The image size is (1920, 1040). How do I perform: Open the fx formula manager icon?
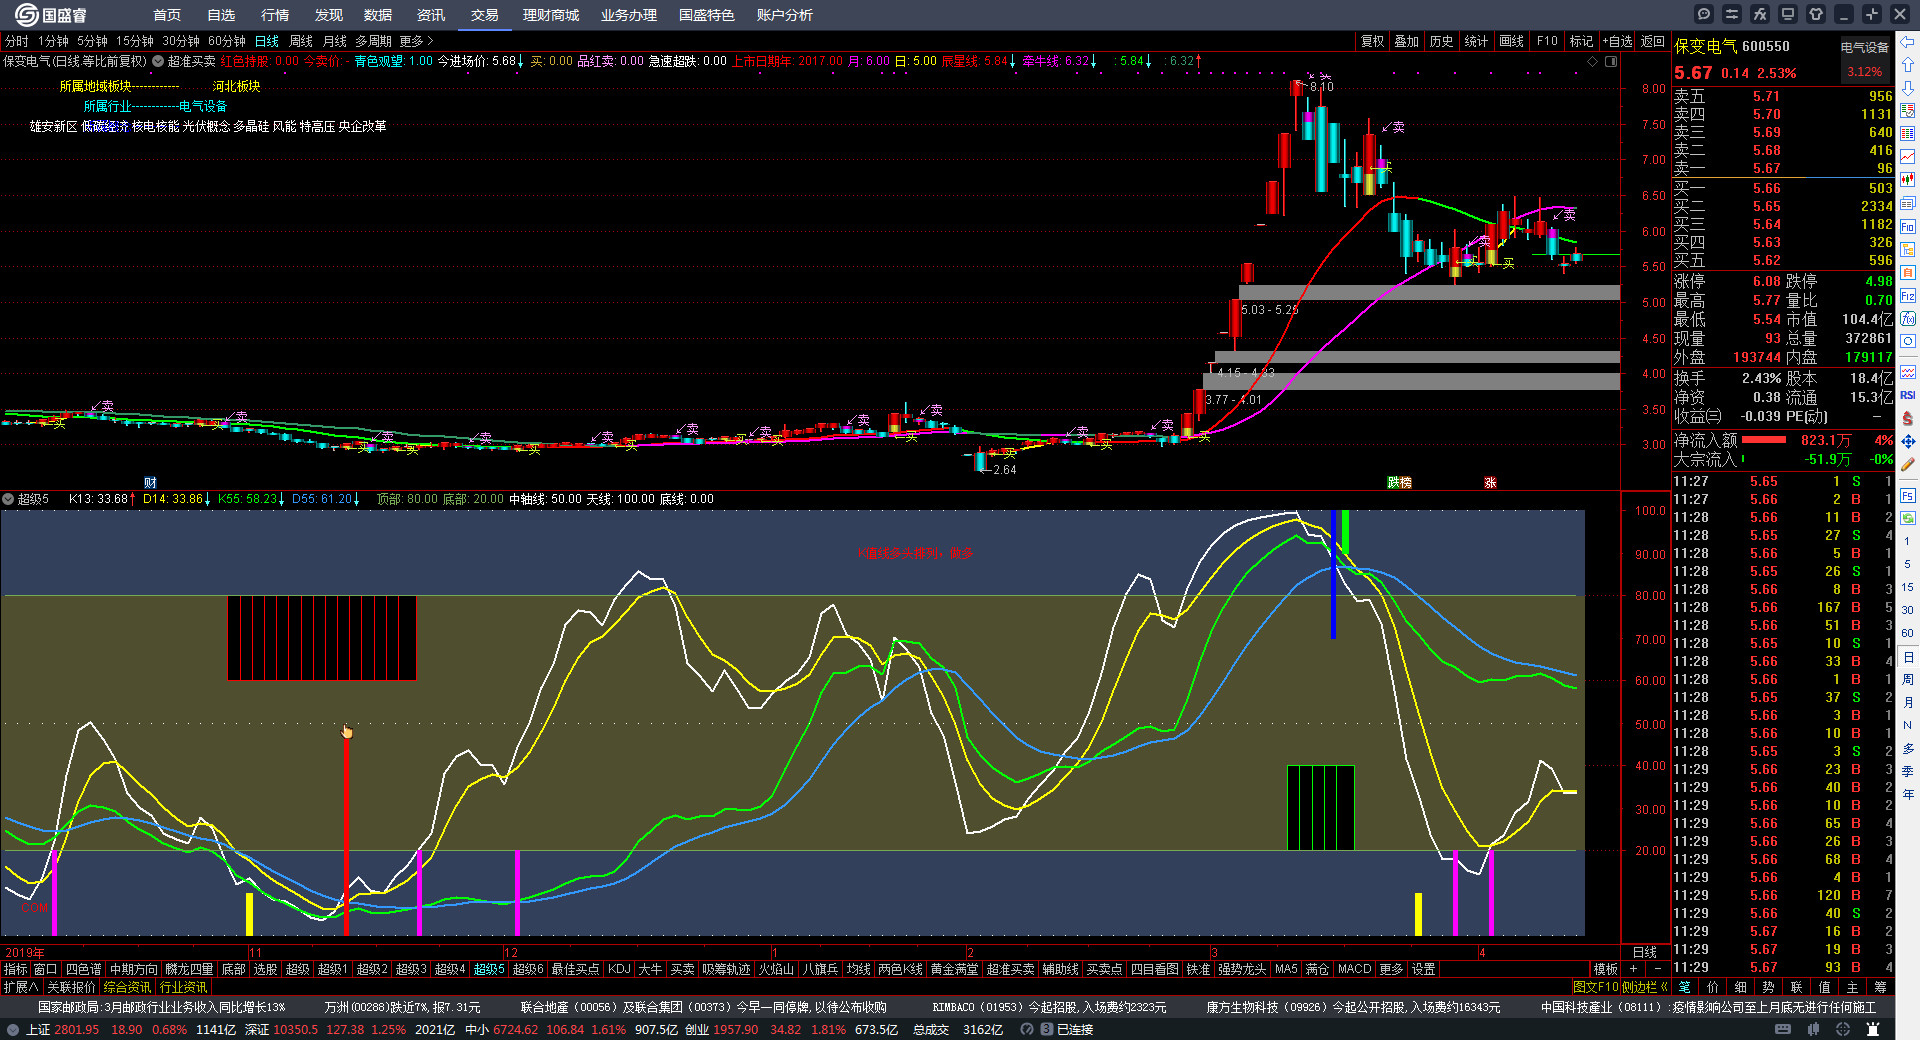point(1760,14)
